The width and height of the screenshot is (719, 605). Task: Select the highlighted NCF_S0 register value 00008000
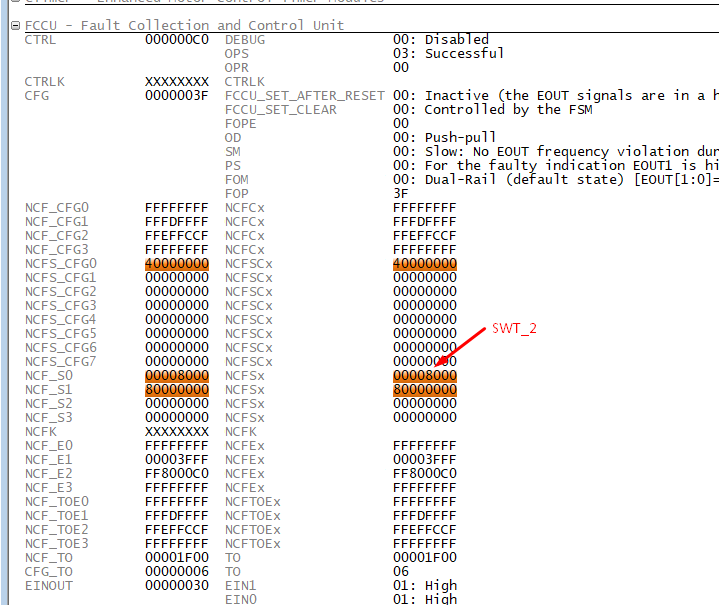[x=177, y=376]
